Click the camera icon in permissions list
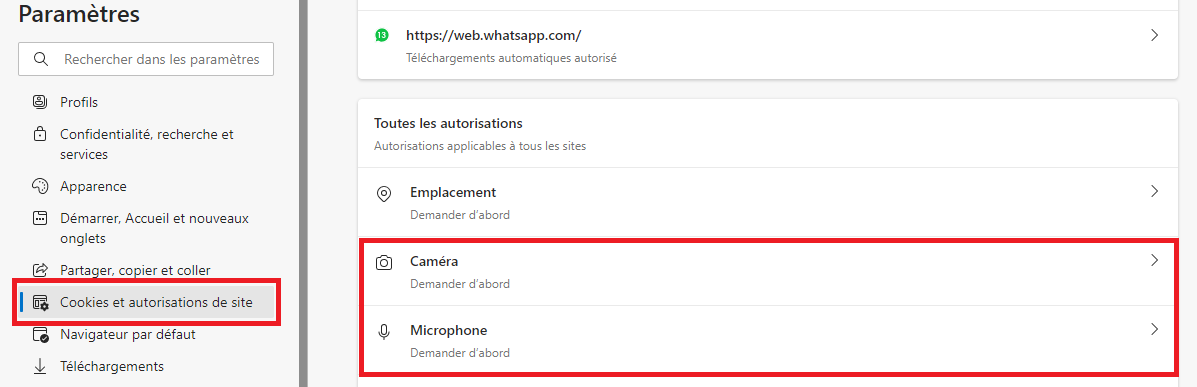 (384, 263)
